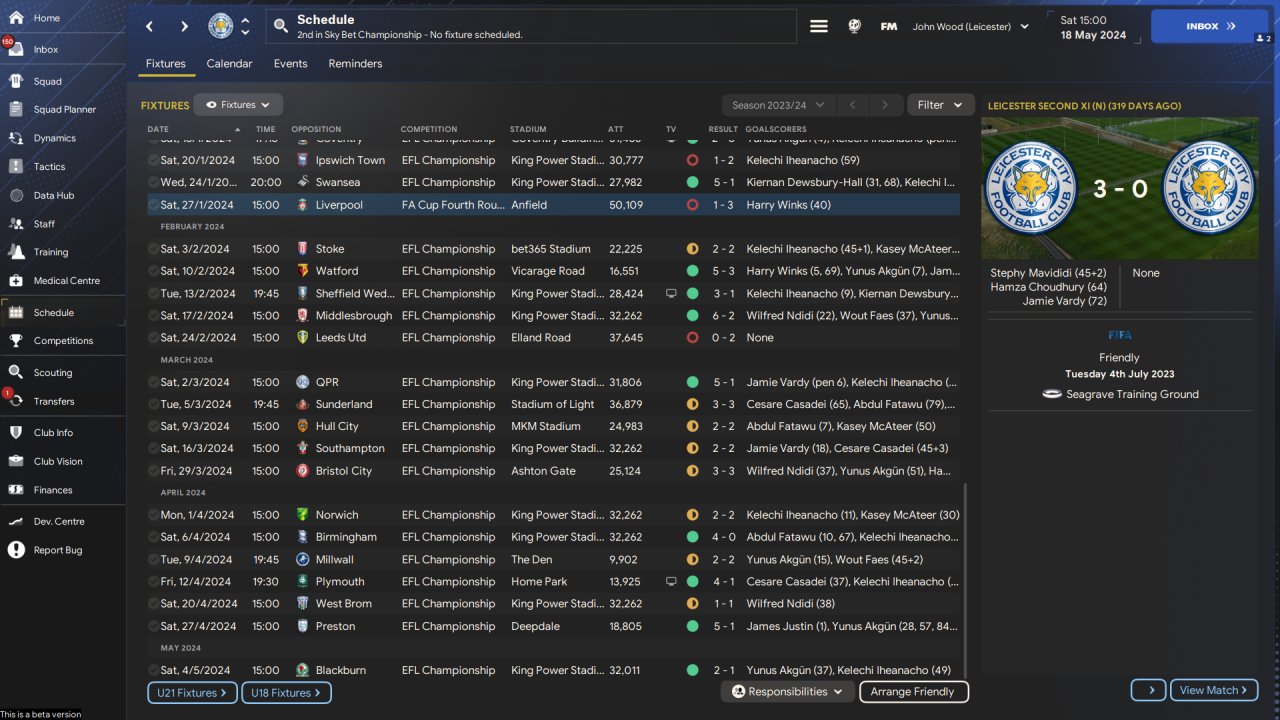The image size is (1280, 720).
Task: Open the Fixtures view dropdown
Action: coord(238,105)
